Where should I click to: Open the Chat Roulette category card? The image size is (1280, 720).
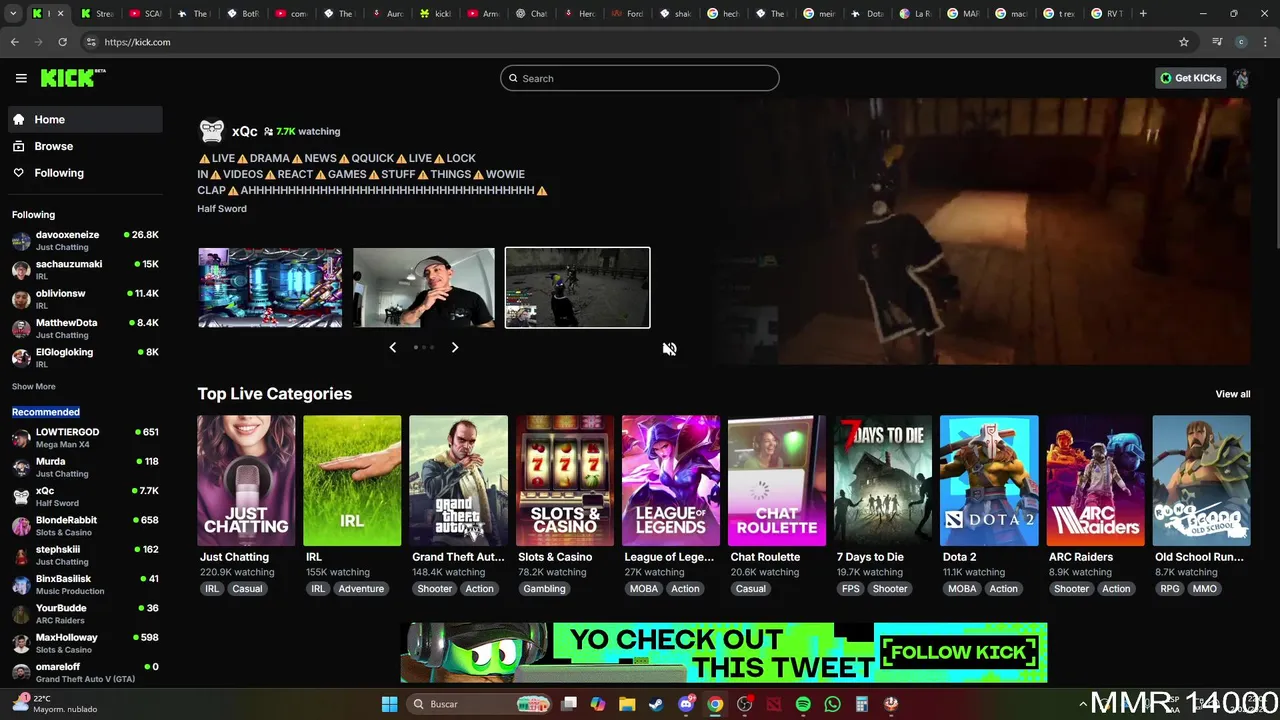coord(777,481)
